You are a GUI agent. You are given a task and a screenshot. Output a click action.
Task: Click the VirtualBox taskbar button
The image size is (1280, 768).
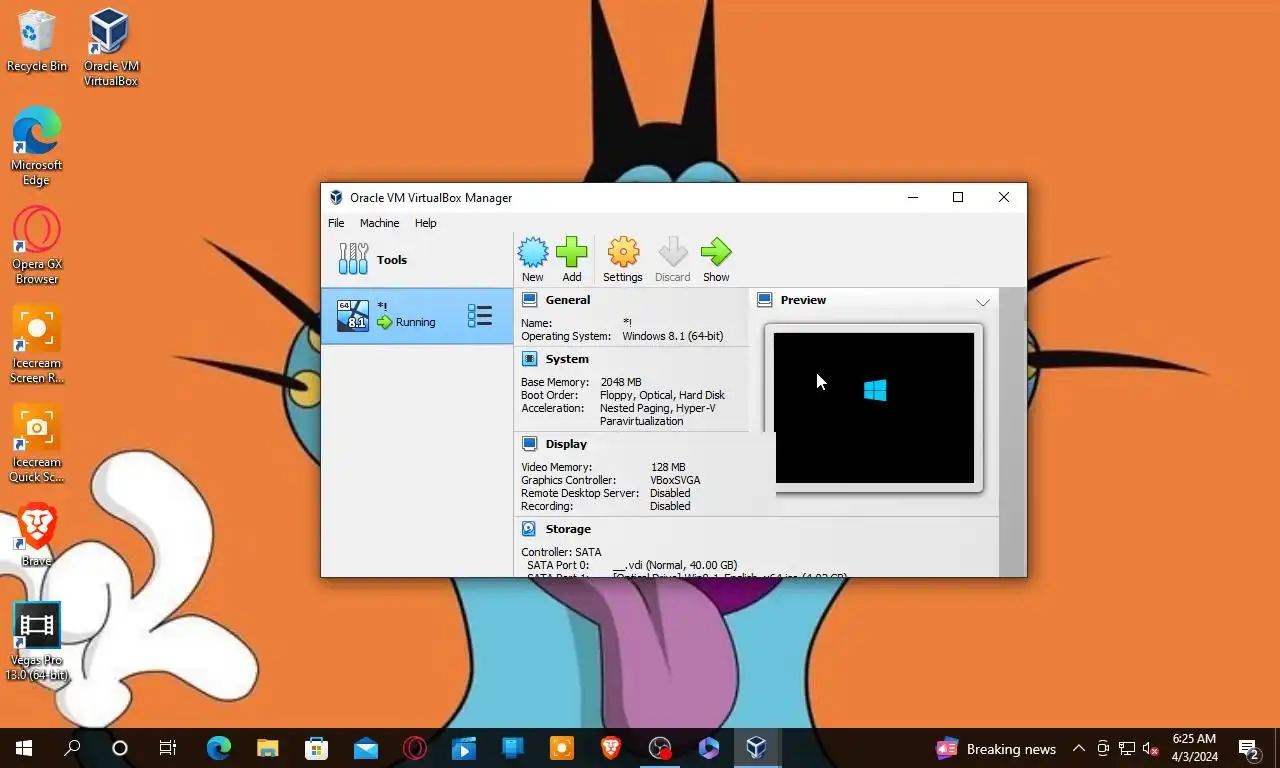757,748
